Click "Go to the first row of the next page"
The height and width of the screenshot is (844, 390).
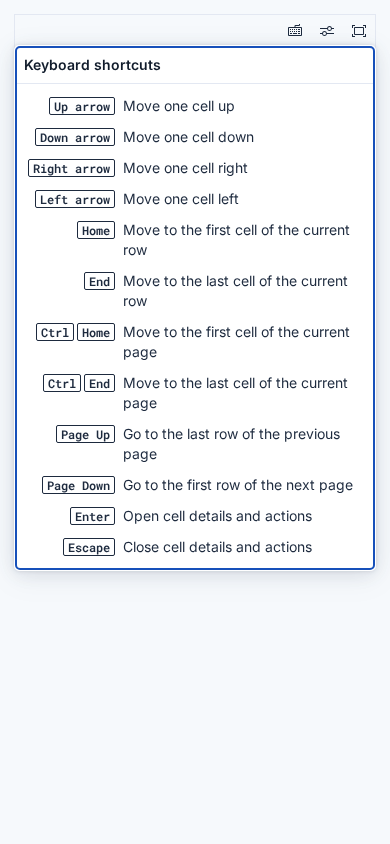[x=238, y=485]
